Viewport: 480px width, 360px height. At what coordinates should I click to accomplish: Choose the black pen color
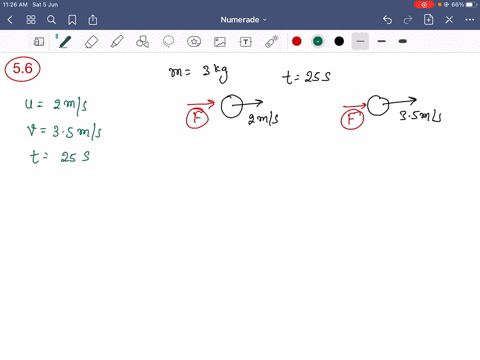[x=339, y=41]
